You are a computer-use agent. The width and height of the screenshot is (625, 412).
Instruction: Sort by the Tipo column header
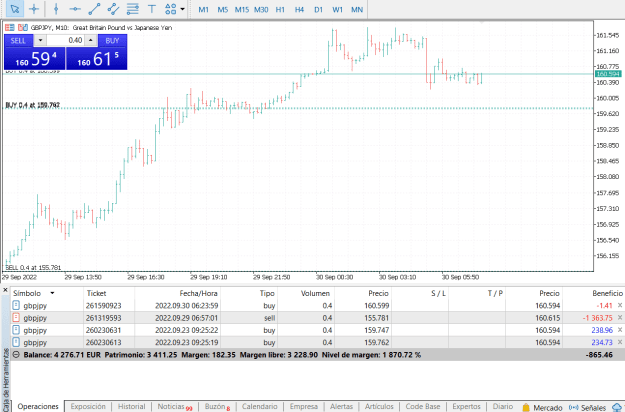(267, 293)
